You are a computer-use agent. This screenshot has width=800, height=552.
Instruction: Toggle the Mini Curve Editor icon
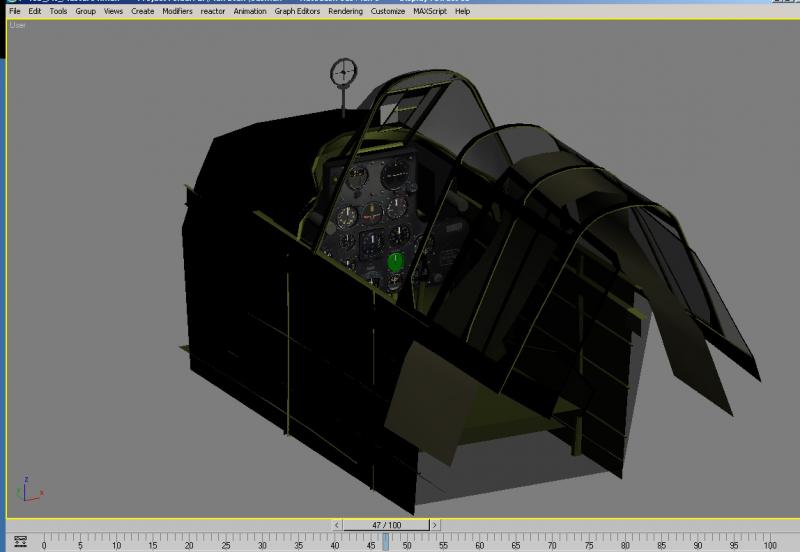tap(20, 541)
